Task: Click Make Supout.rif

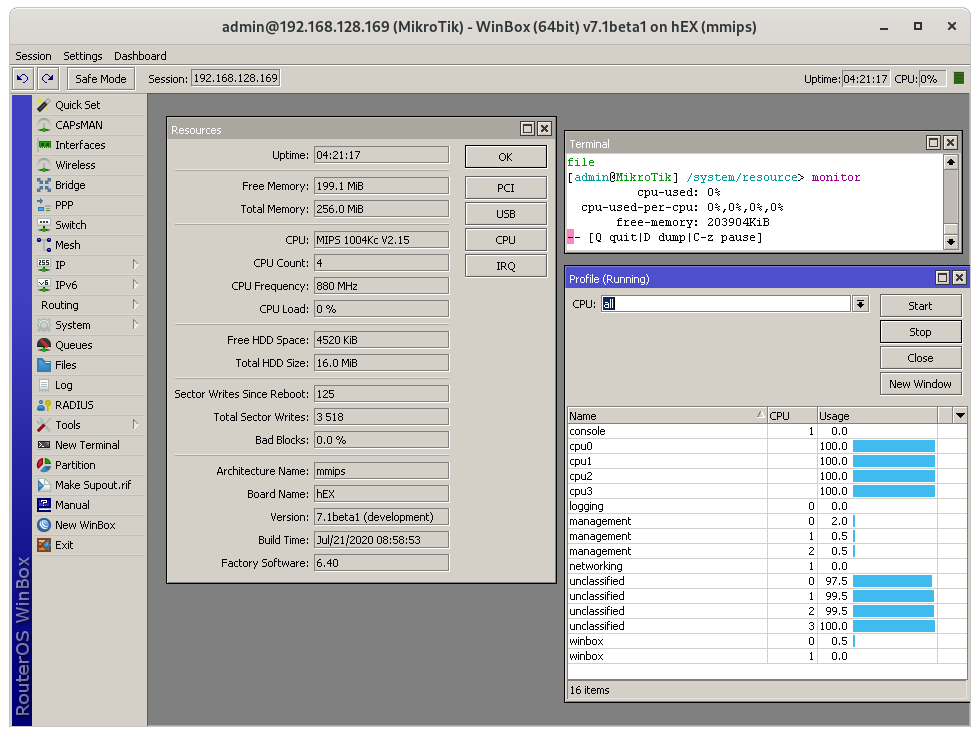Action: (x=90, y=485)
